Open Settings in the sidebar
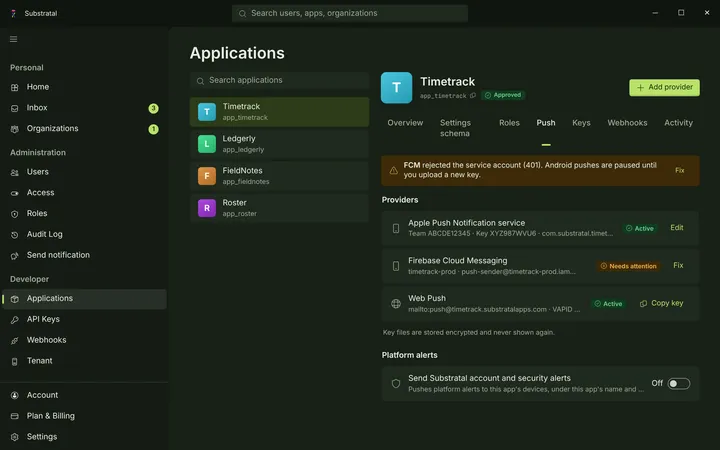The width and height of the screenshot is (720, 450). [x=84, y=437]
